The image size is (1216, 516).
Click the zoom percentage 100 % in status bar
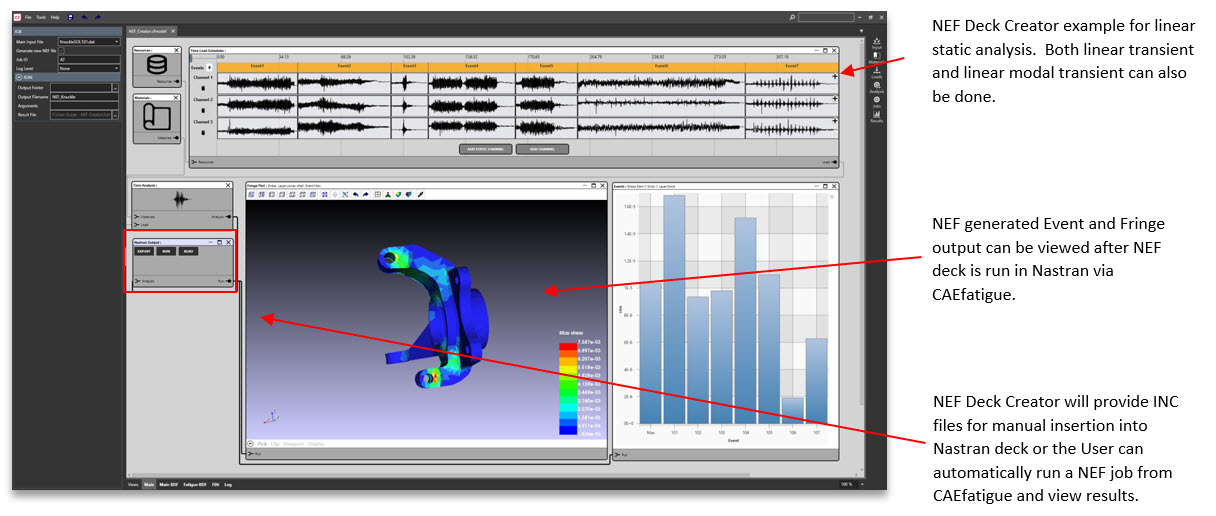click(x=845, y=484)
